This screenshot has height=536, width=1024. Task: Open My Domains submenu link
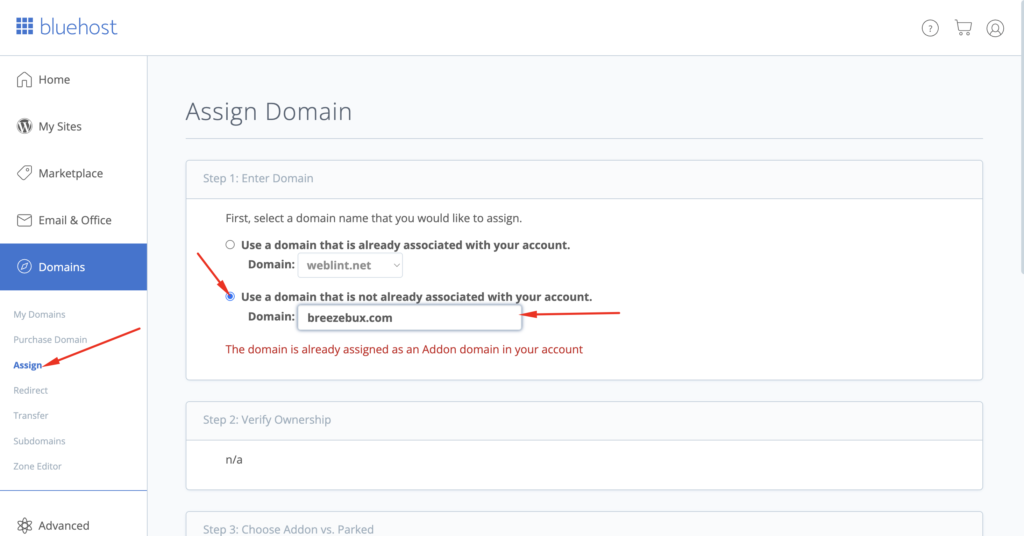(39, 315)
